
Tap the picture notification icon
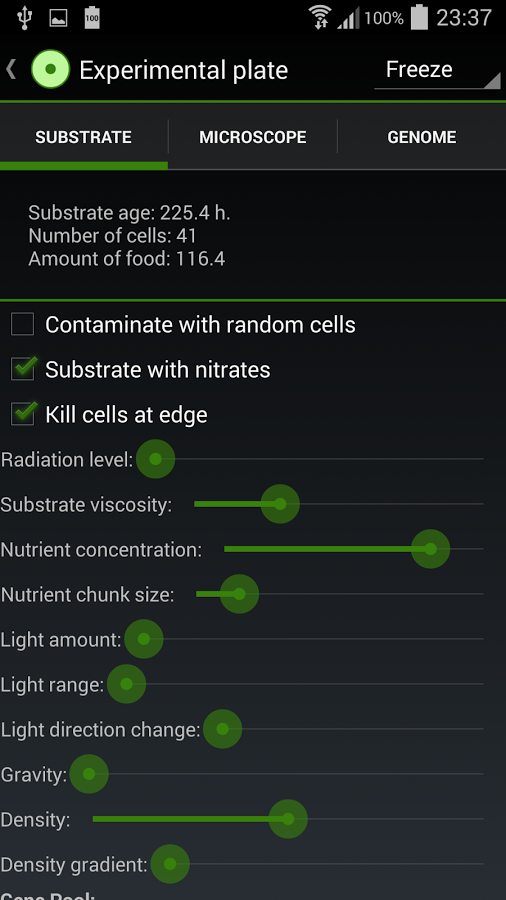[x=58, y=18]
